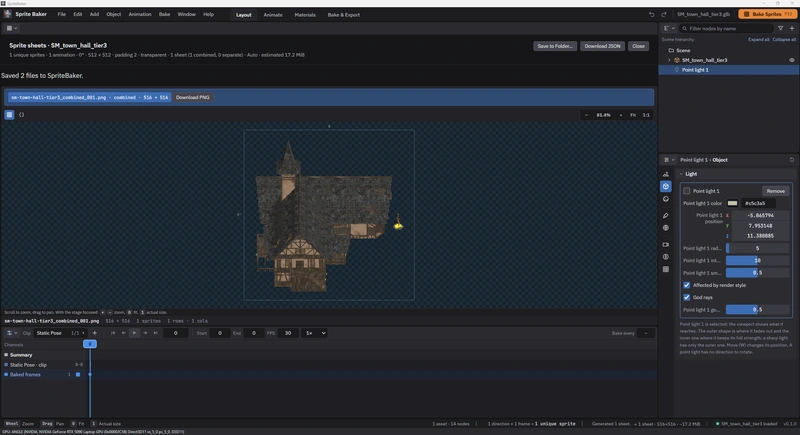The image size is (800, 435).
Task: Open the Static Pose clip dropdown
Action: coord(60,333)
